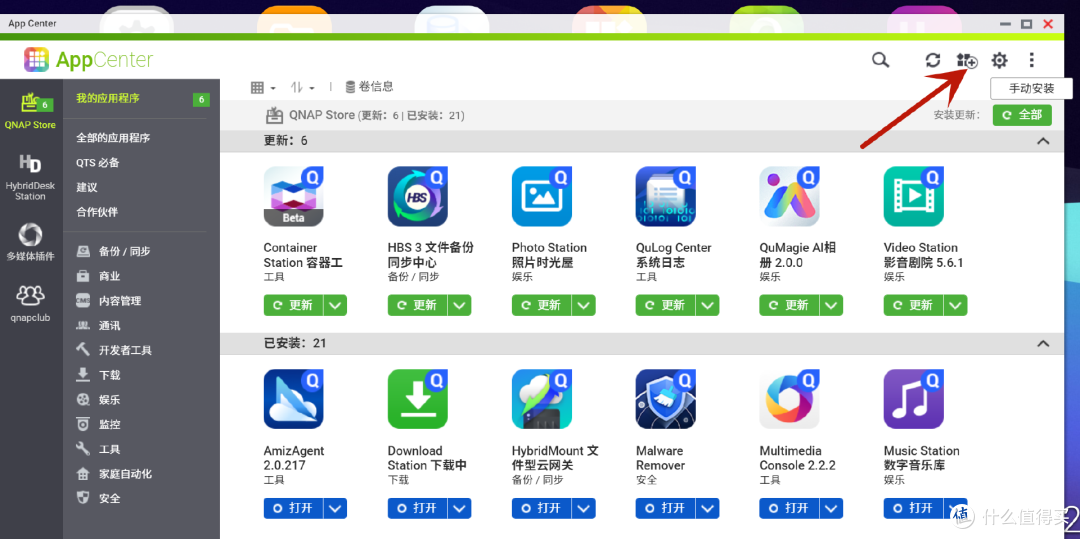Click Multimedia Console app icon

(789, 399)
